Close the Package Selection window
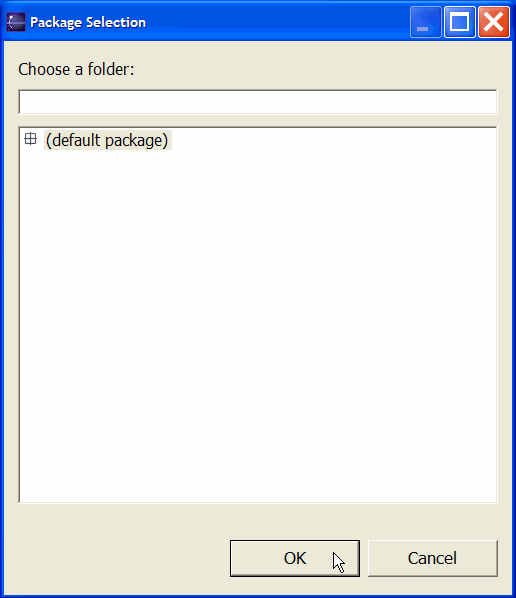Viewport: 516px width, 598px height. point(494,22)
